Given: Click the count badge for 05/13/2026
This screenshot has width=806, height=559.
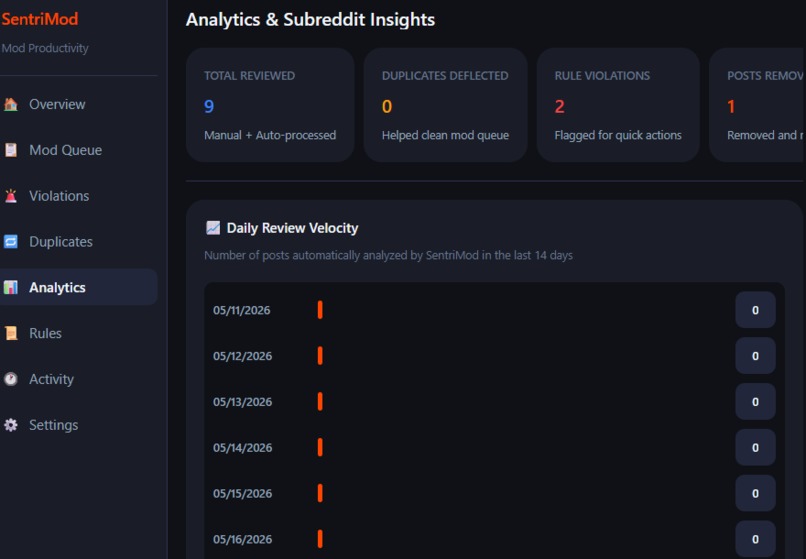Looking at the screenshot, I should (x=755, y=402).
